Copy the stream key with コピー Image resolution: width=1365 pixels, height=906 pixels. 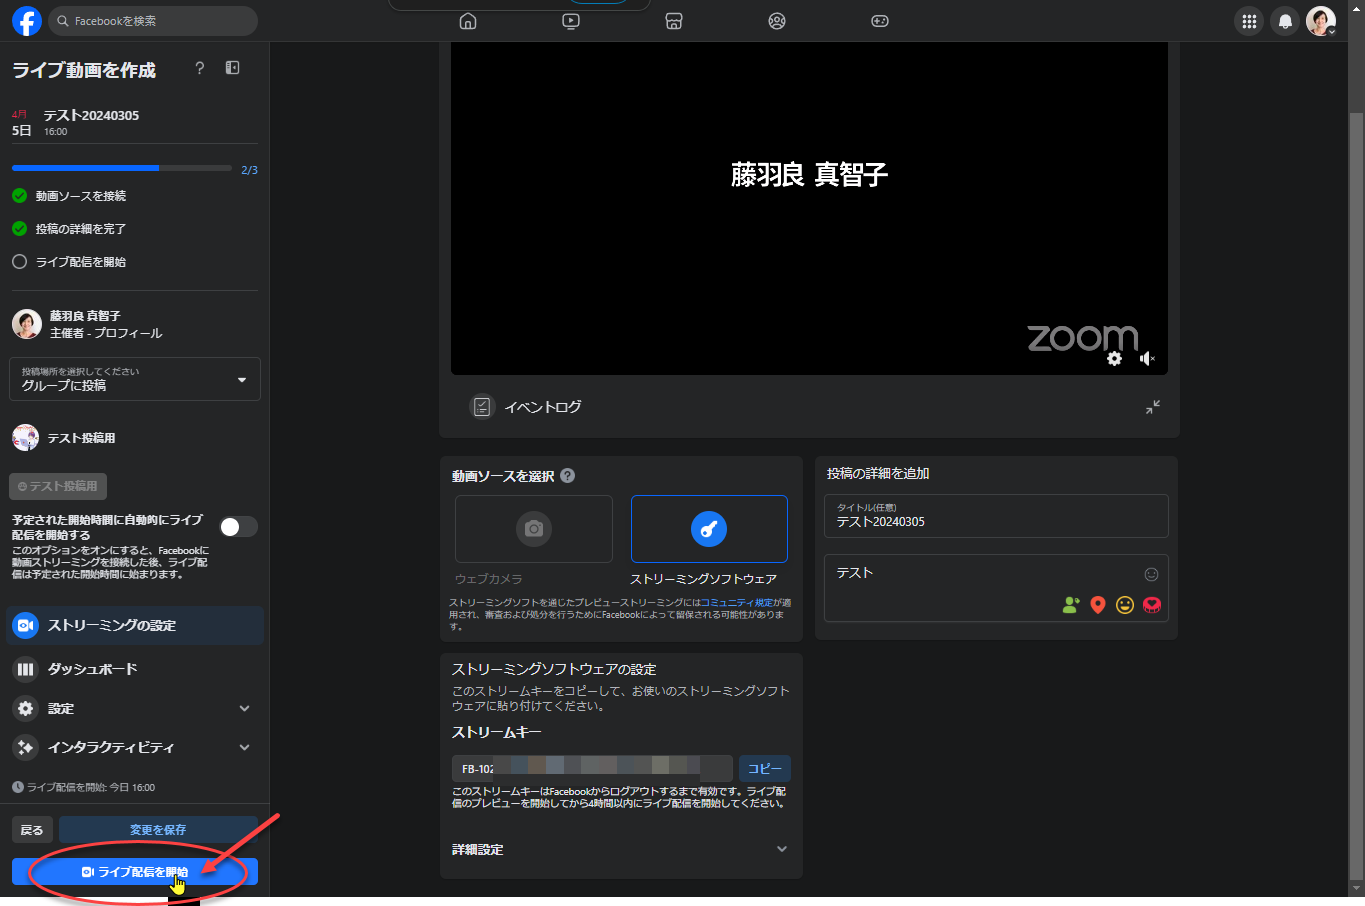click(765, 768)
